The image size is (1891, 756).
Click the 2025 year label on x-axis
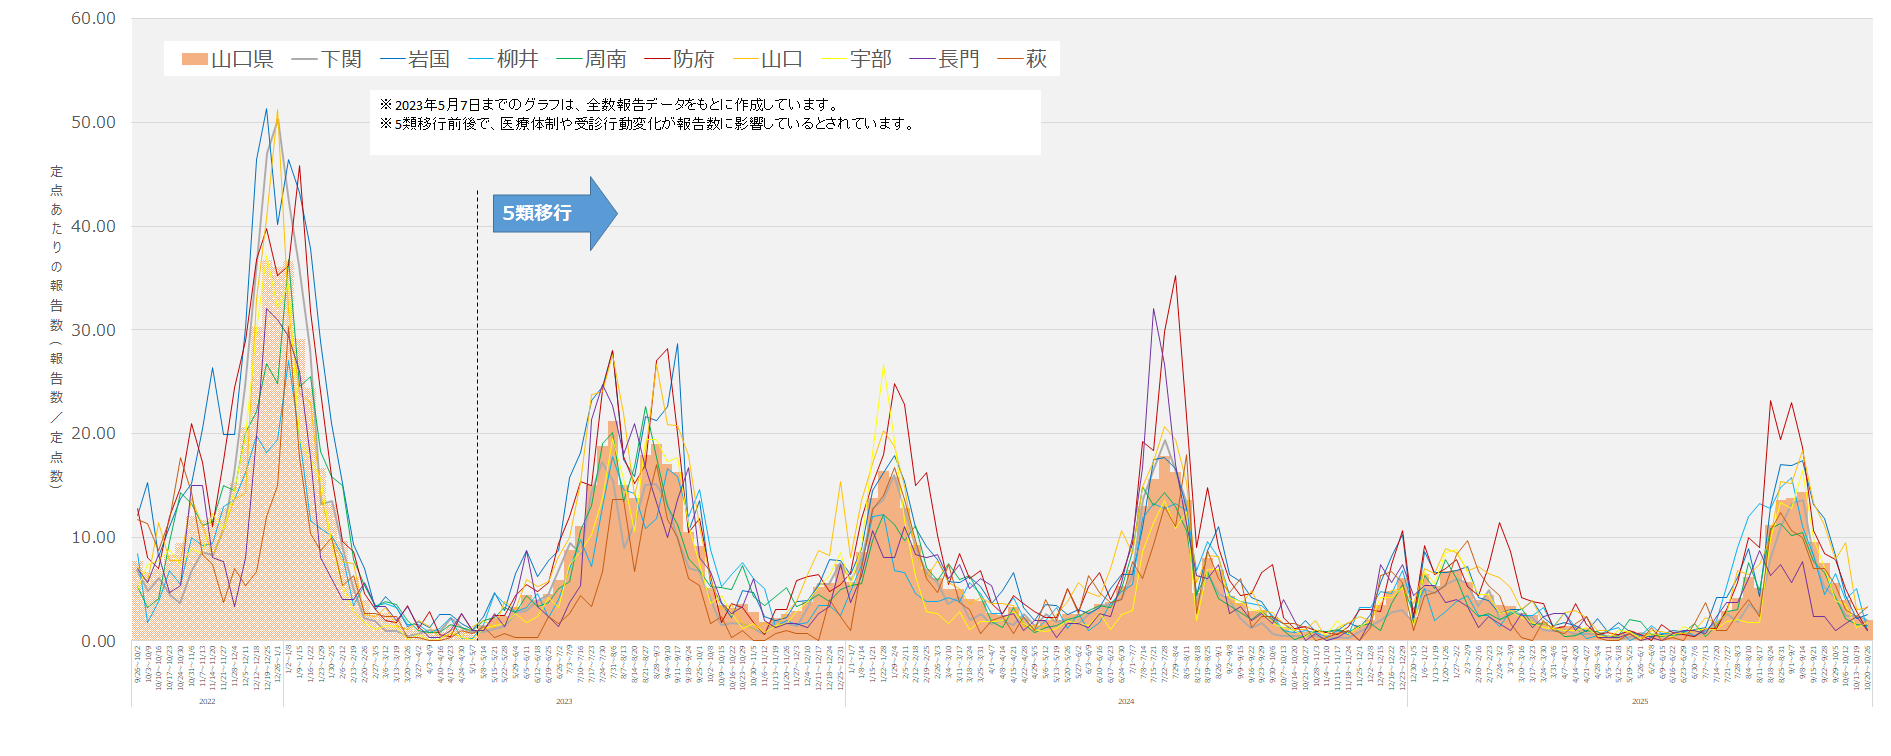pyautogui.click(x=1640, y=702)
